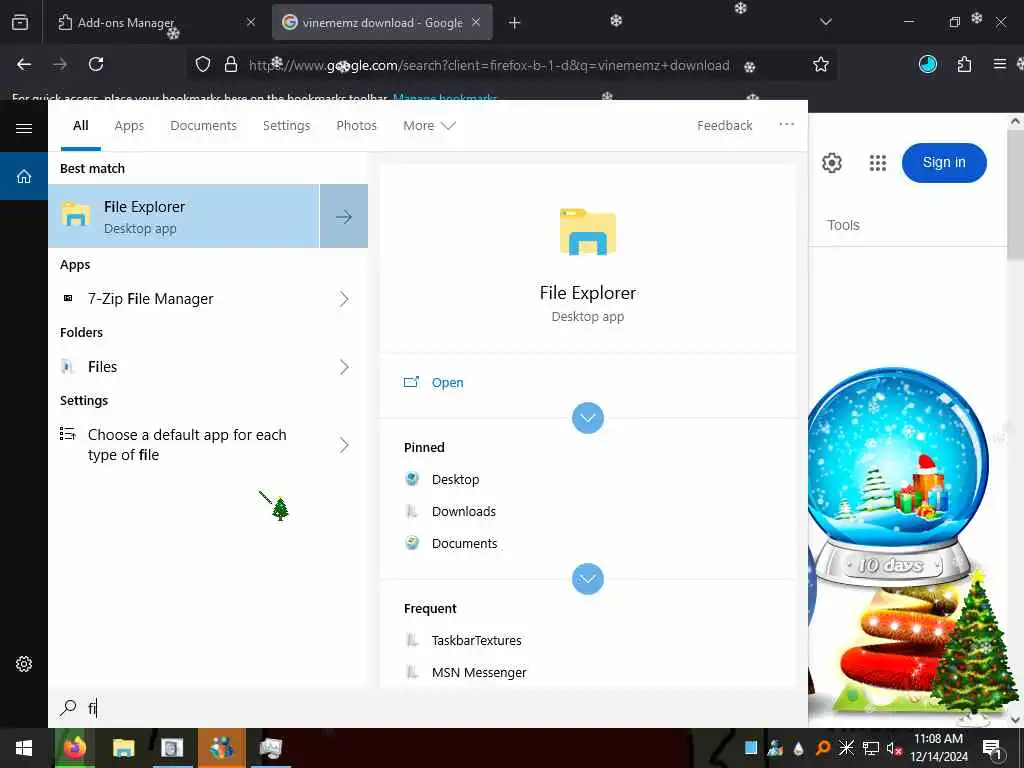
Task: Bookmark this page with the star icon
Action: tap(821, 64)
